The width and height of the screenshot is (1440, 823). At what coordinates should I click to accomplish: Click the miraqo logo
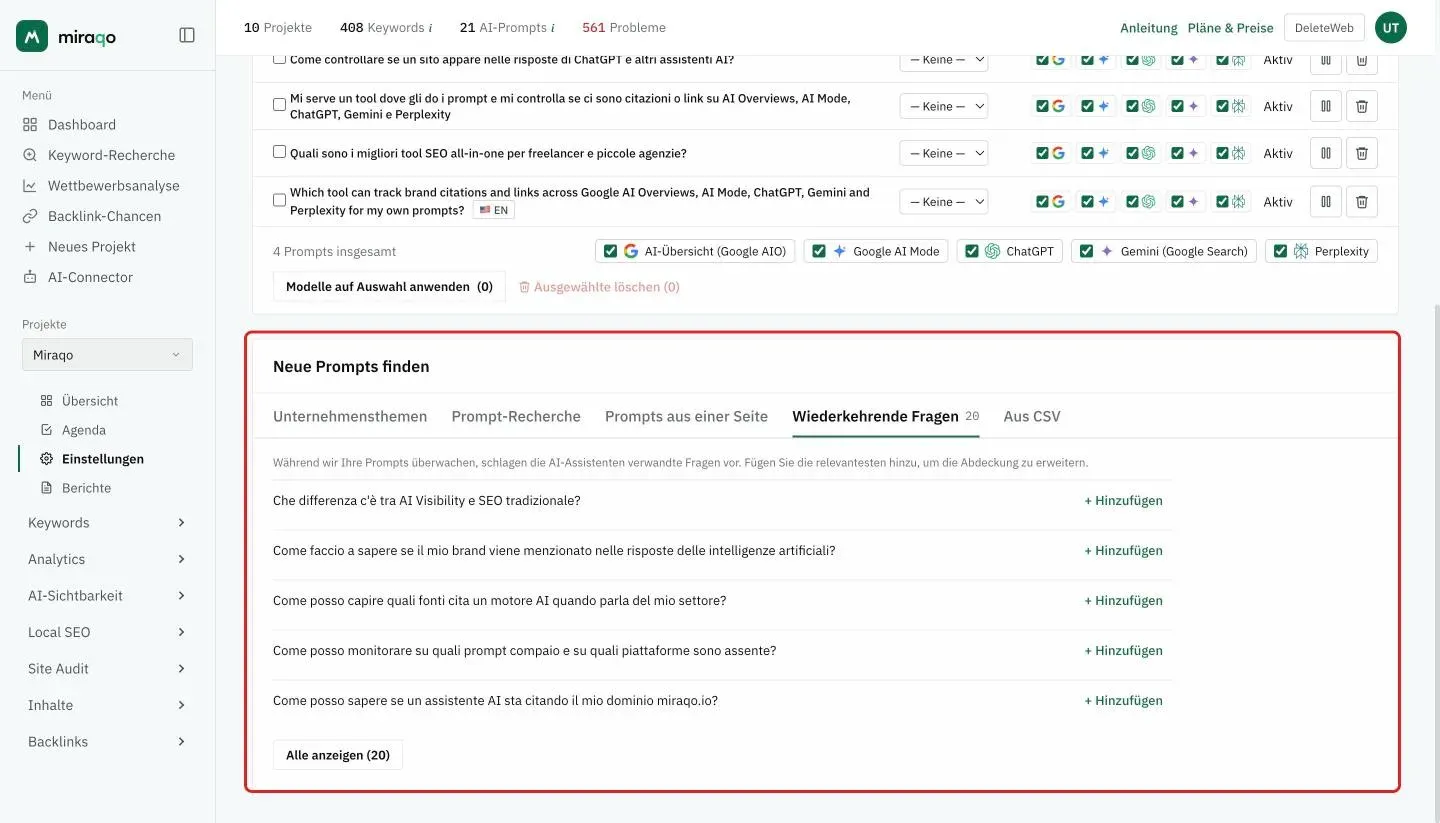coord(66,36)
